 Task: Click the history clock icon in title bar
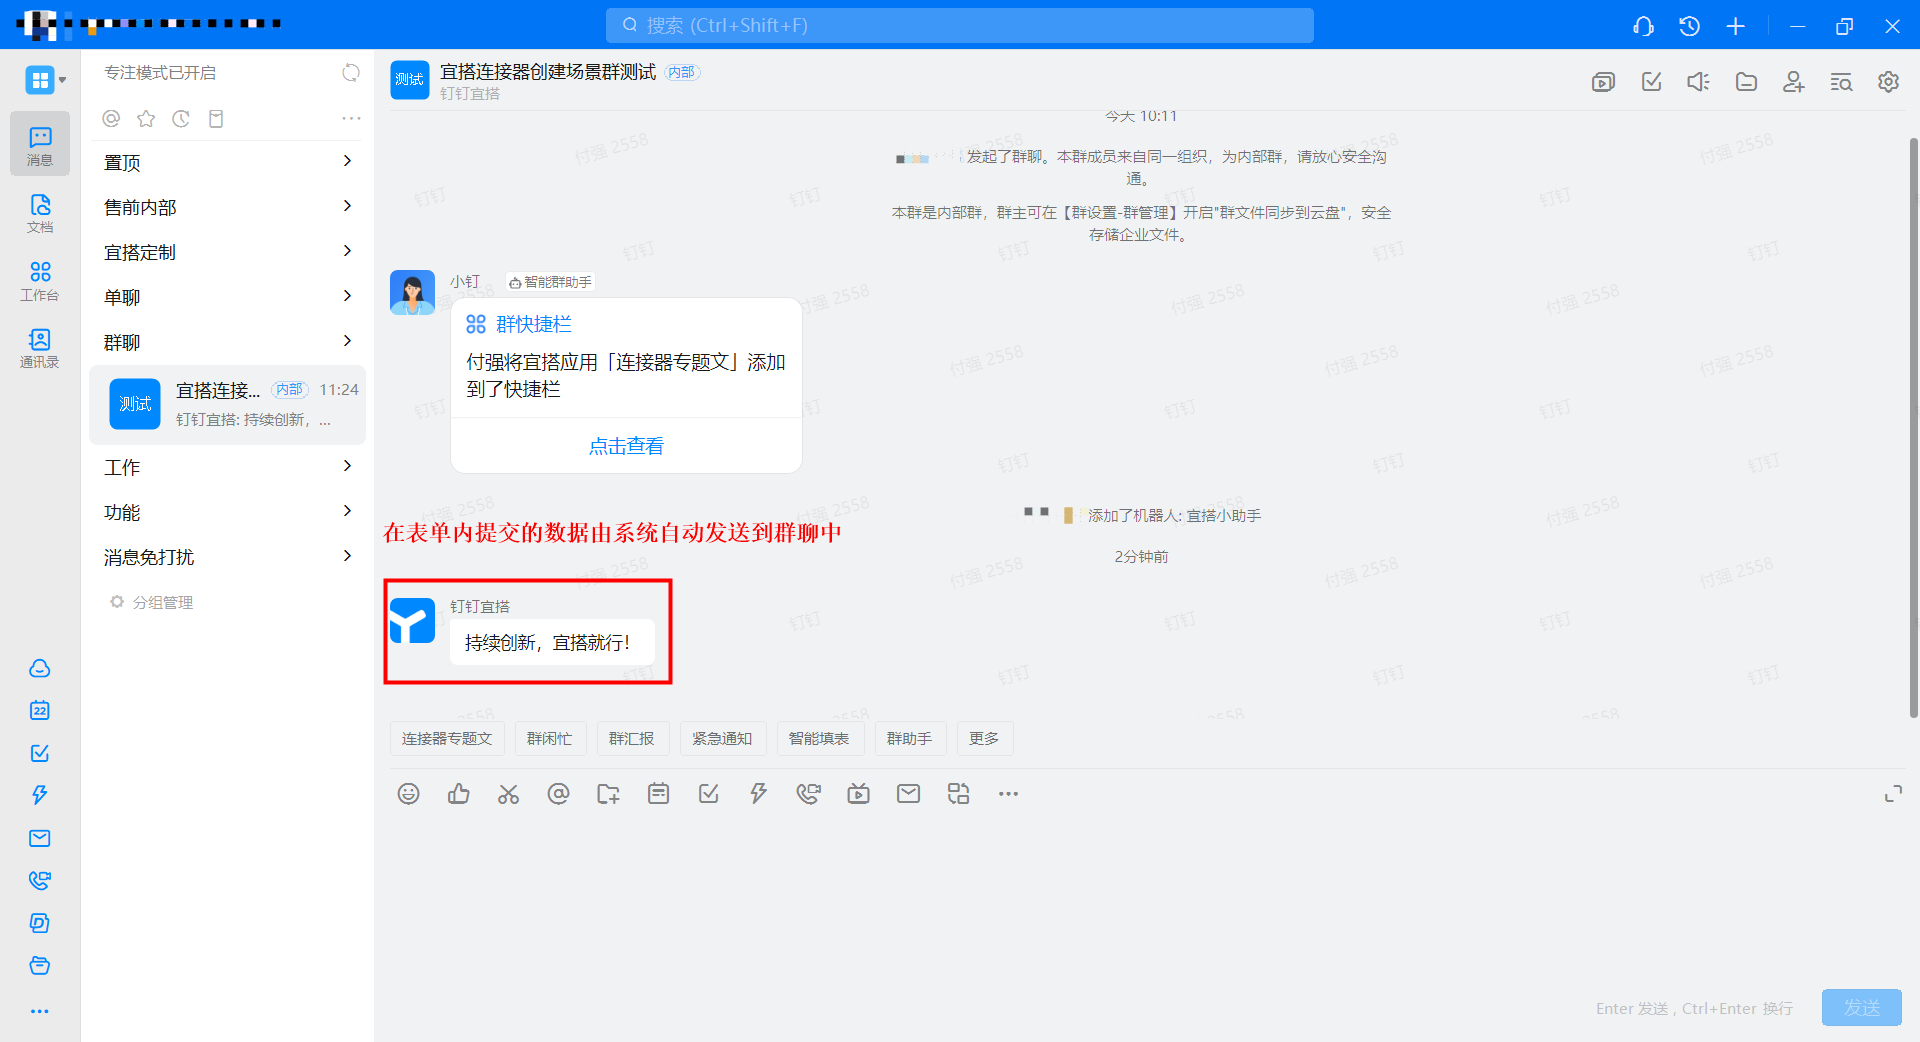(1690, 26)
